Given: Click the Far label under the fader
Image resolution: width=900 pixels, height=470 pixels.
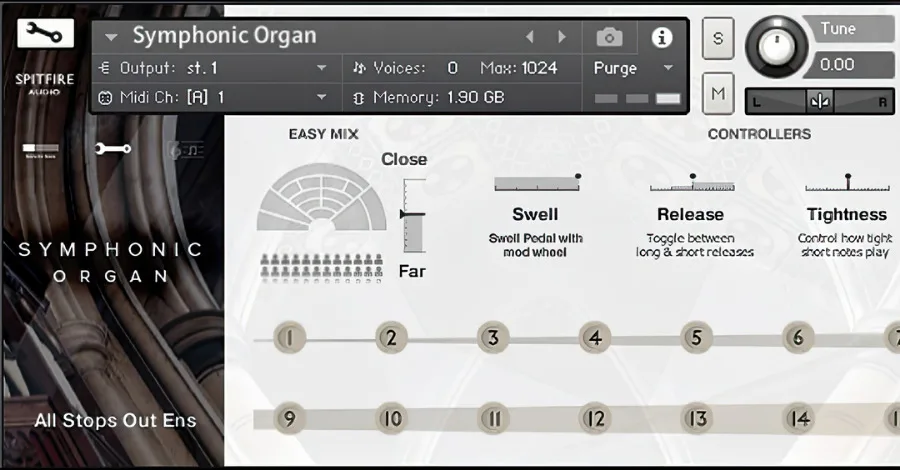Looking at the screenshot, I should coord(412,271).
